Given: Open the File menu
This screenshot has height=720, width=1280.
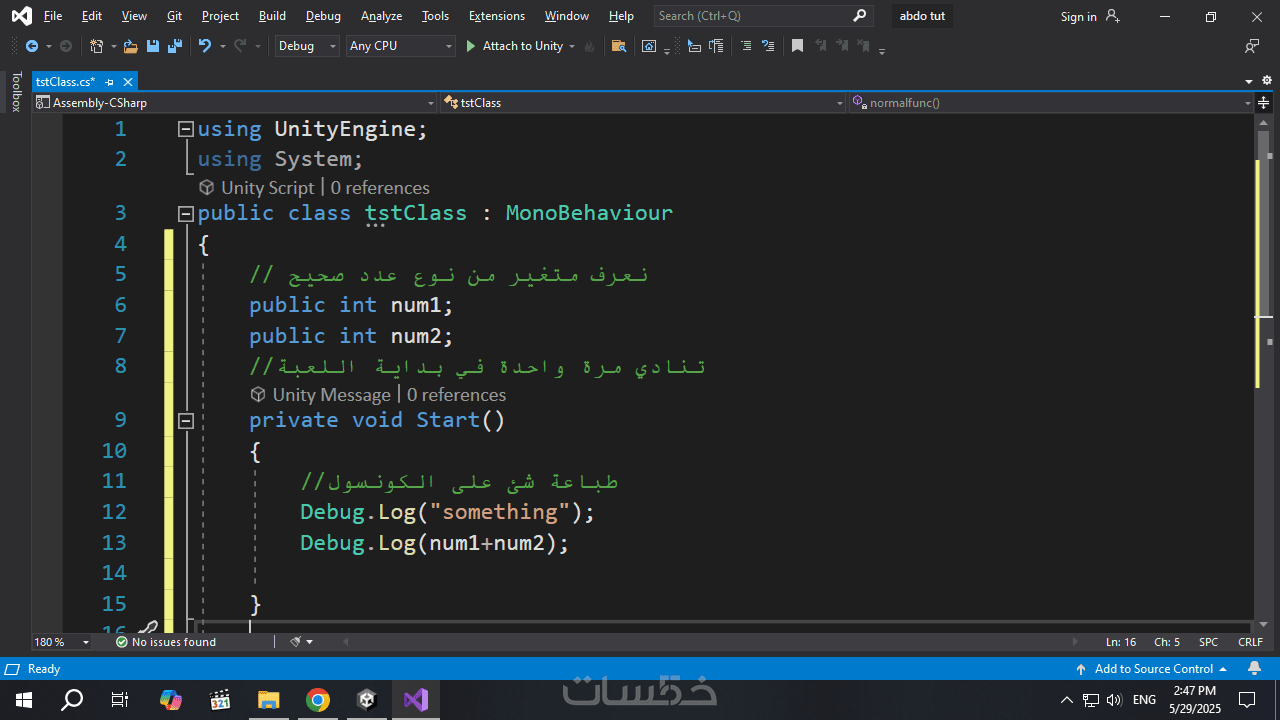Looking at the screenshot, I should coord(53,16).
